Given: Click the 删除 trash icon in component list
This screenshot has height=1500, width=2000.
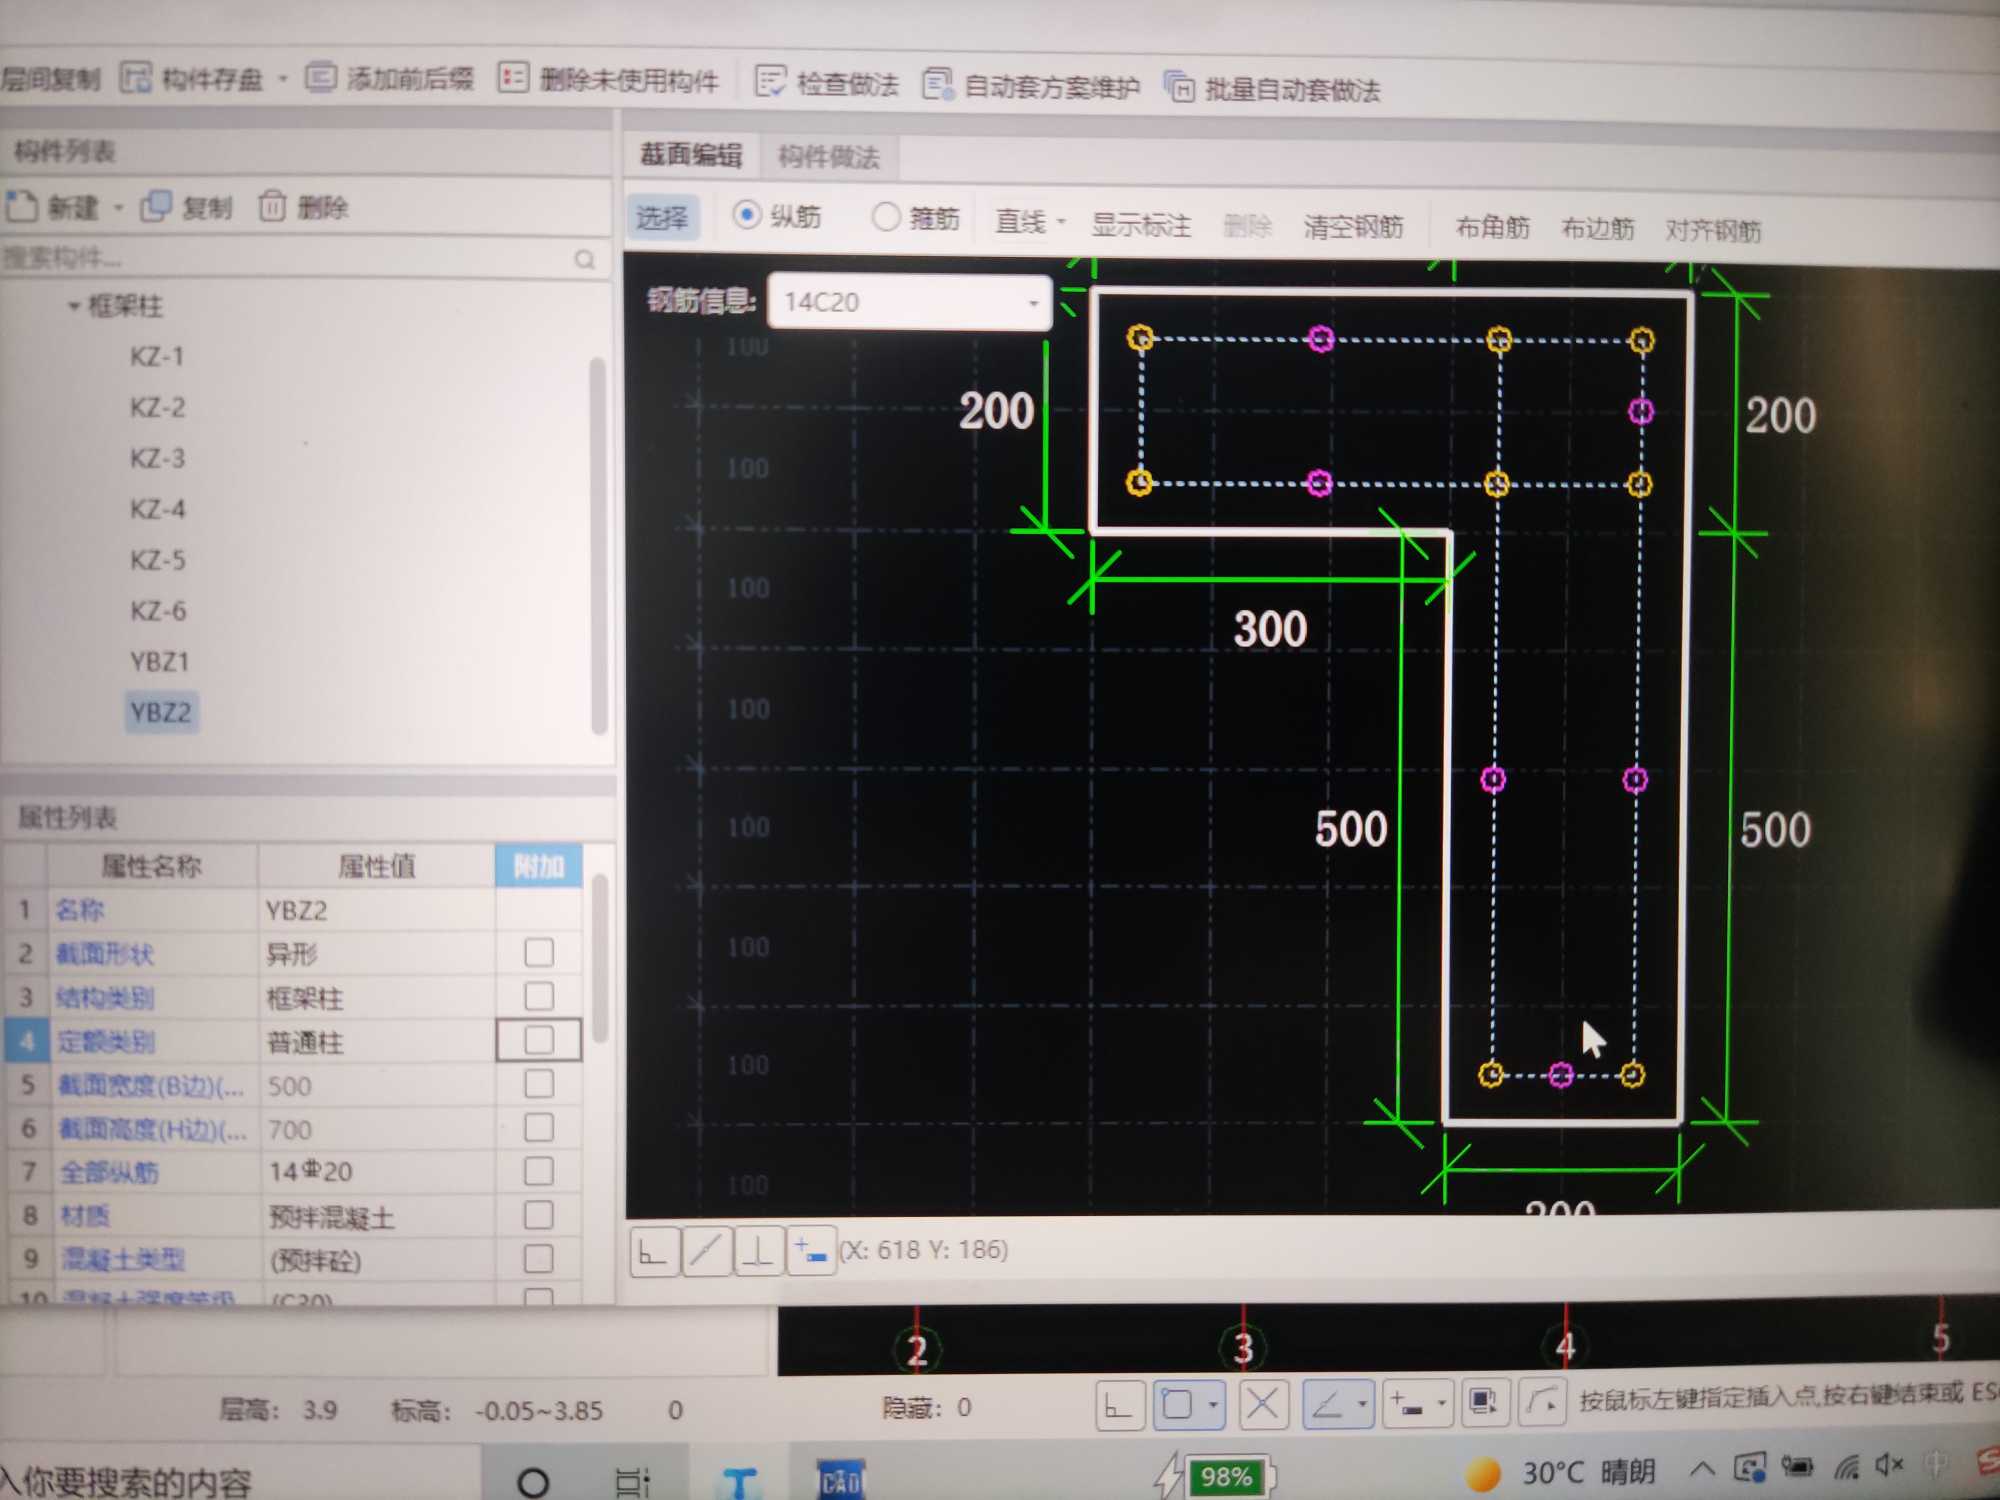Looking at the screenshot, I should [x=272, y=206].
